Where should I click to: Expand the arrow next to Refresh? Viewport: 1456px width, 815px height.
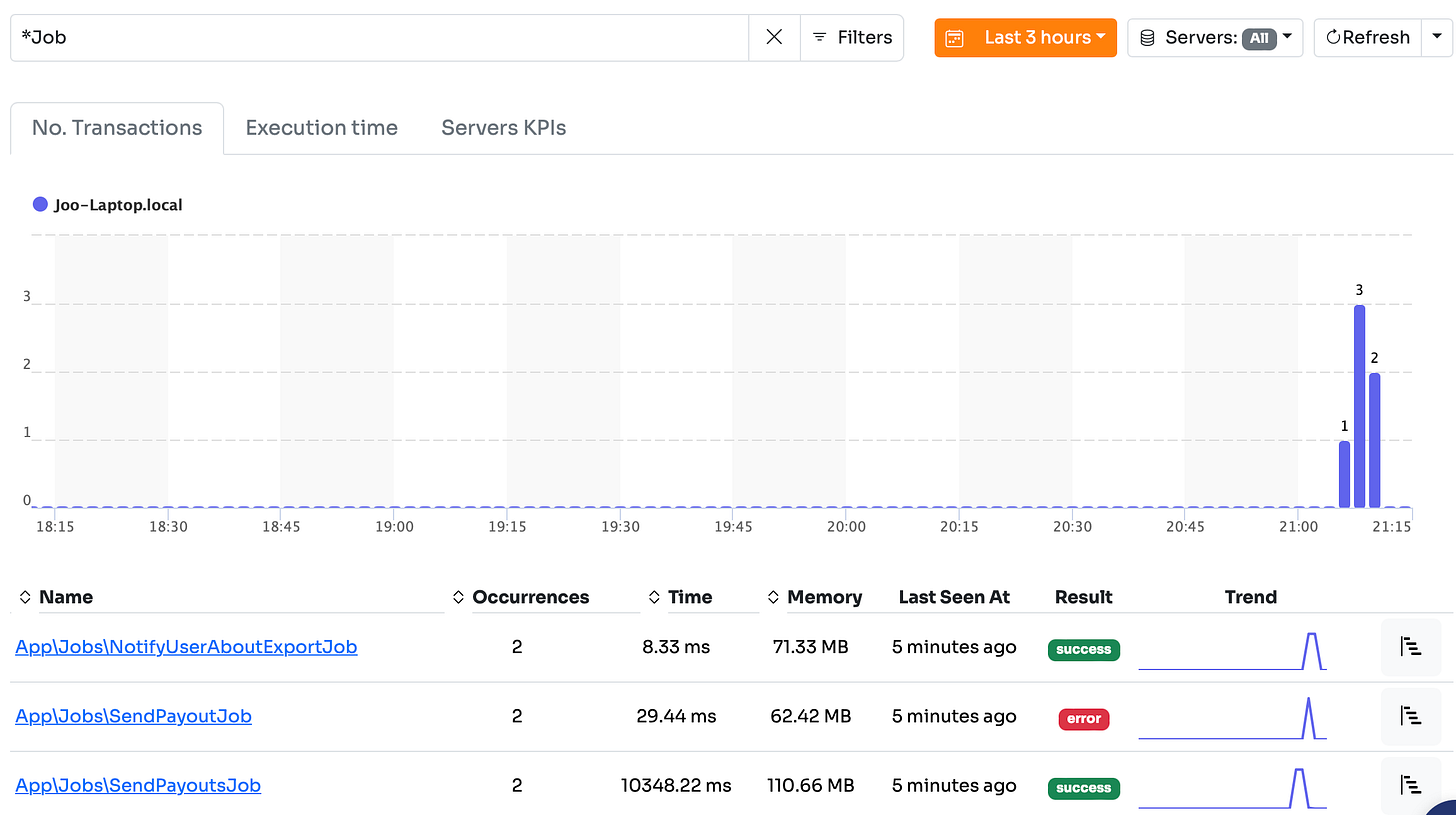1437,38
